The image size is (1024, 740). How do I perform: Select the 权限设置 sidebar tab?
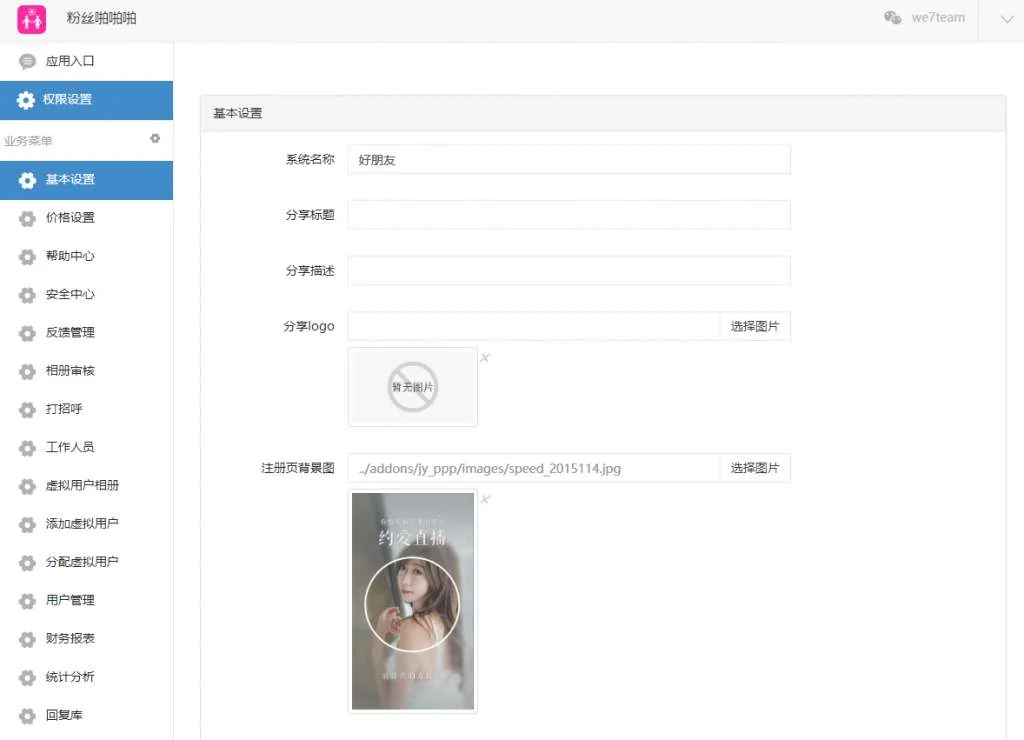(x=67, y=100)
